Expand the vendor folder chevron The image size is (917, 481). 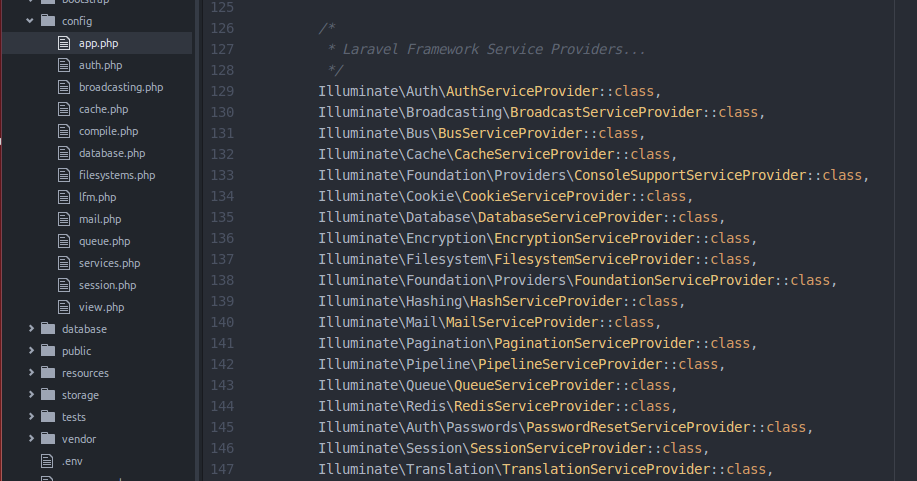(31, 439)
